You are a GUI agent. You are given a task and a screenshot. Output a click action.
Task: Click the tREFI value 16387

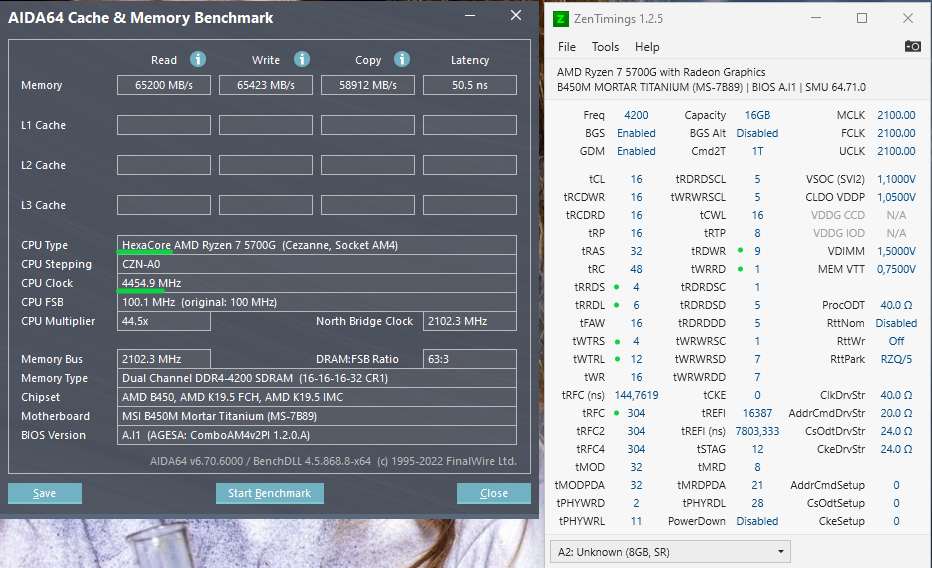click(757, 413)
